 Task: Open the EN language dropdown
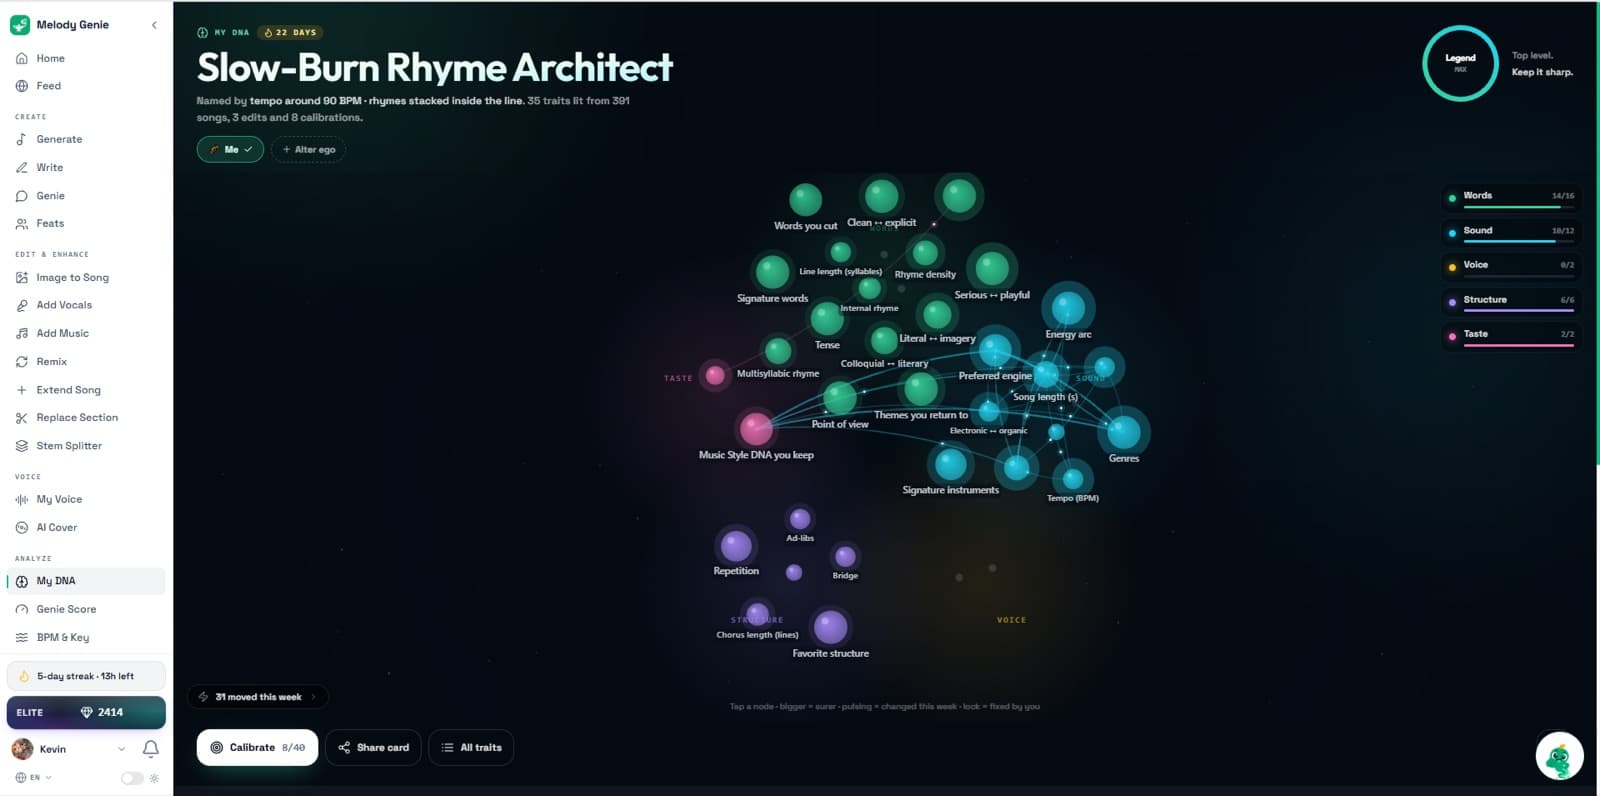(x=33, y=777)
